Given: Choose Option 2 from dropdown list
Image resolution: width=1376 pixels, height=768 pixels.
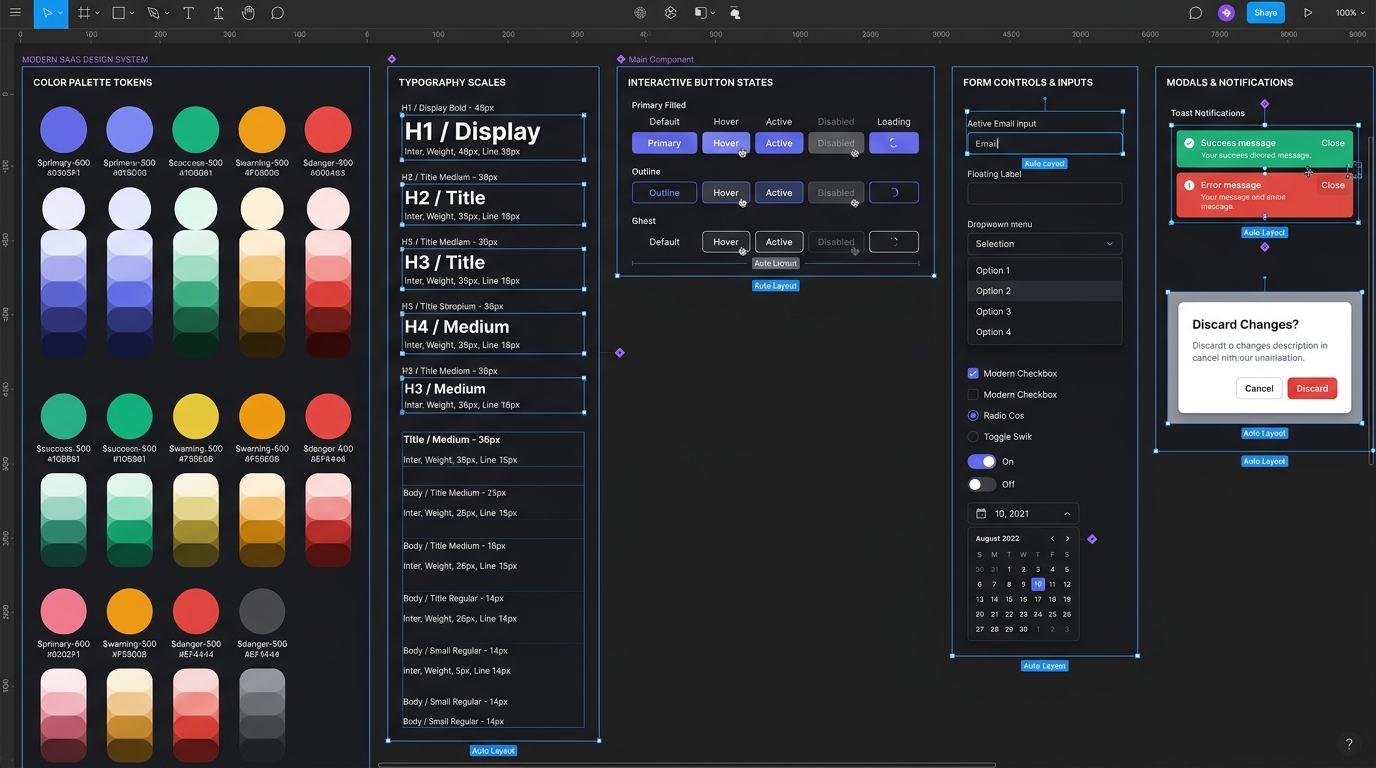Looking at the screenshot, I should (x=1044, y=291).
